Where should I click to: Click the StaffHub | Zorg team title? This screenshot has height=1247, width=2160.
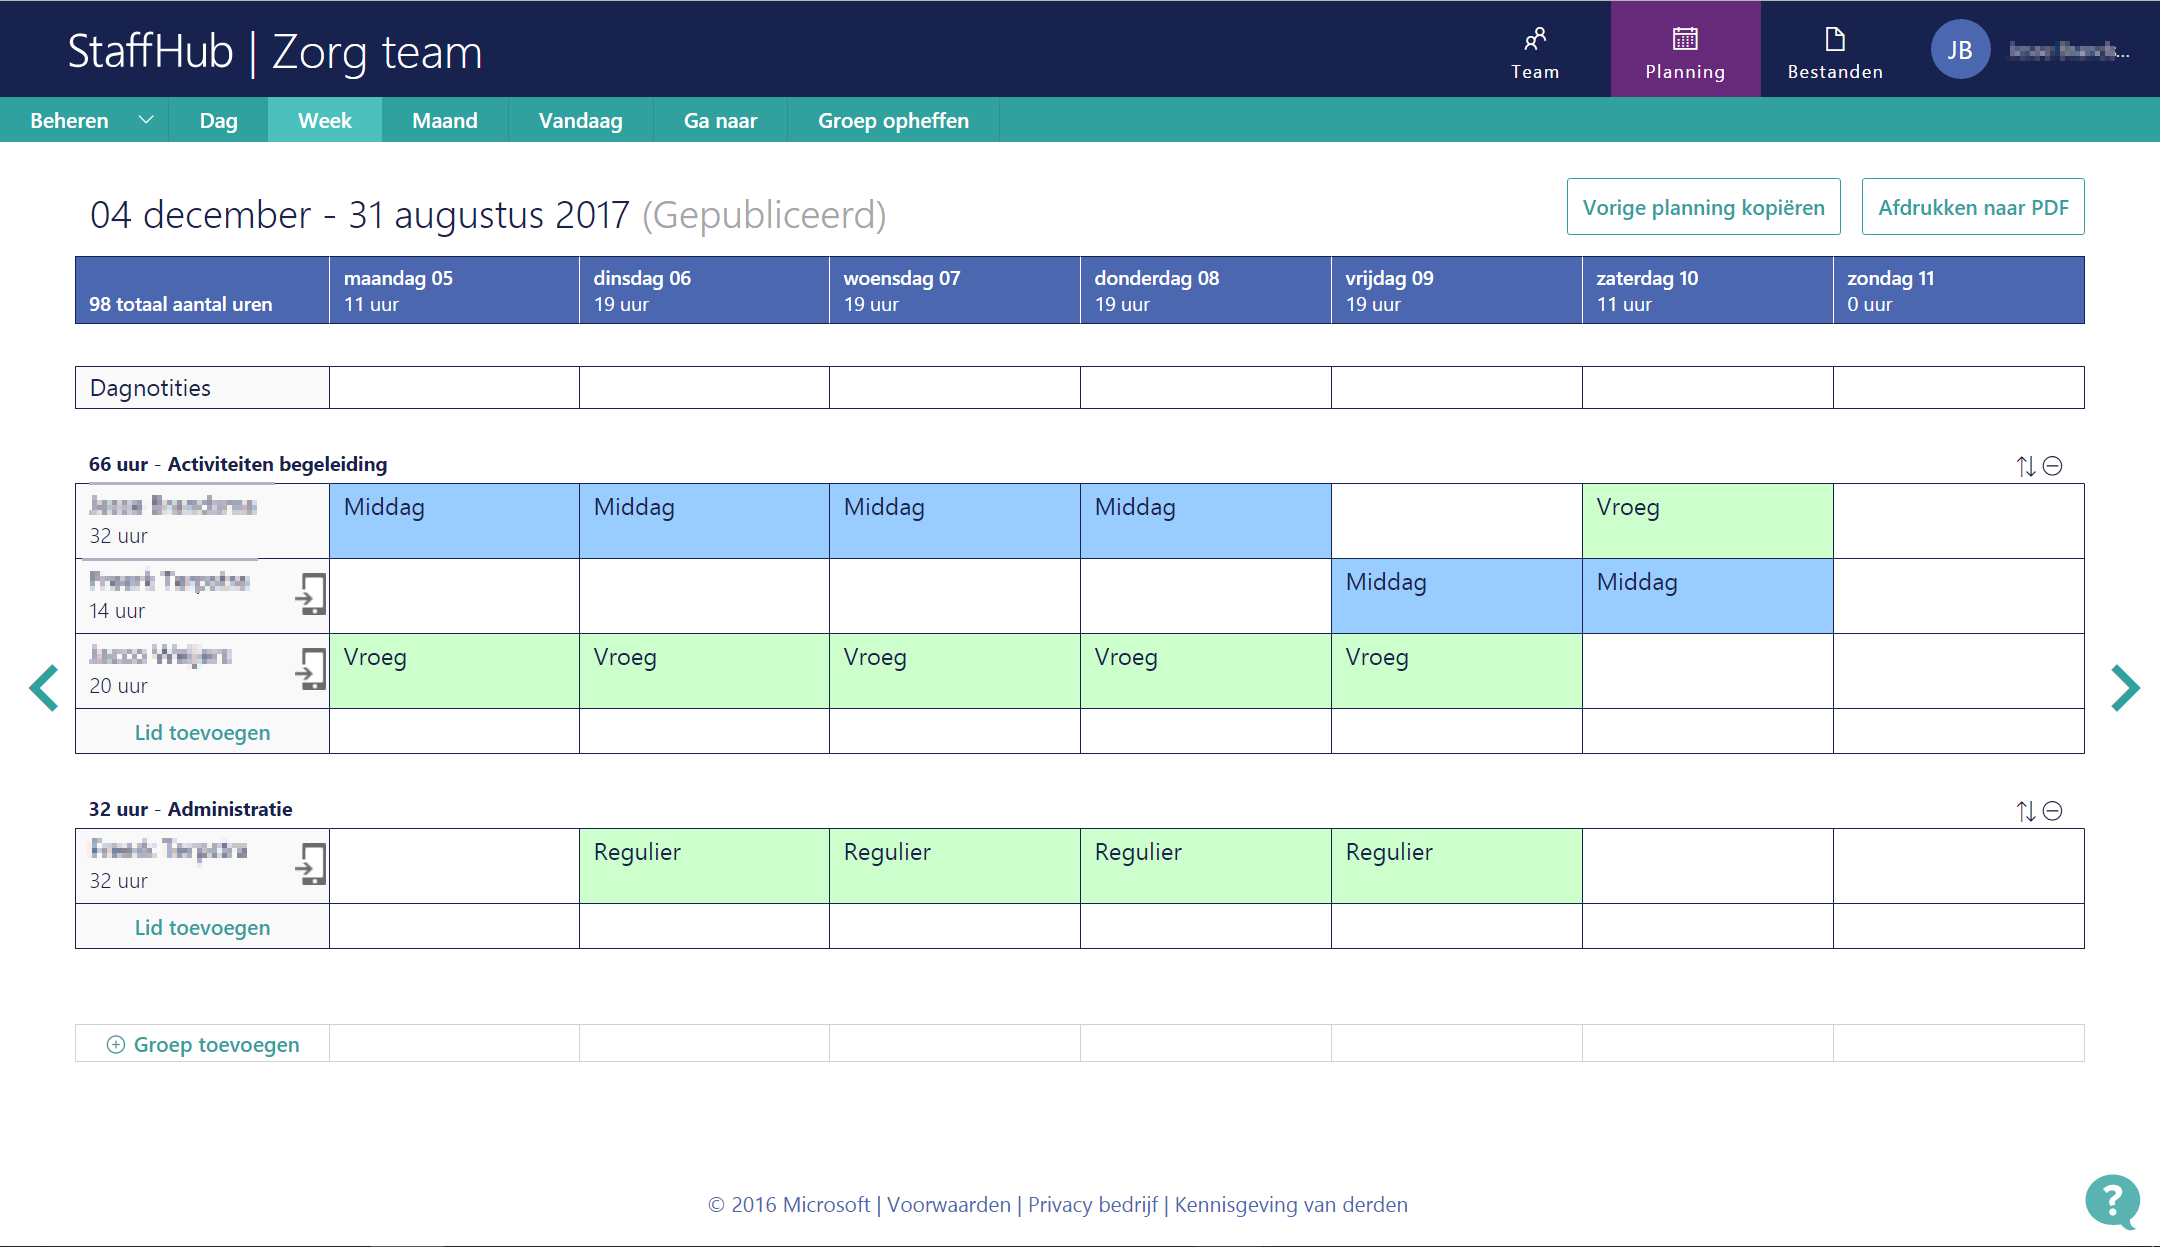coord(275,52)
